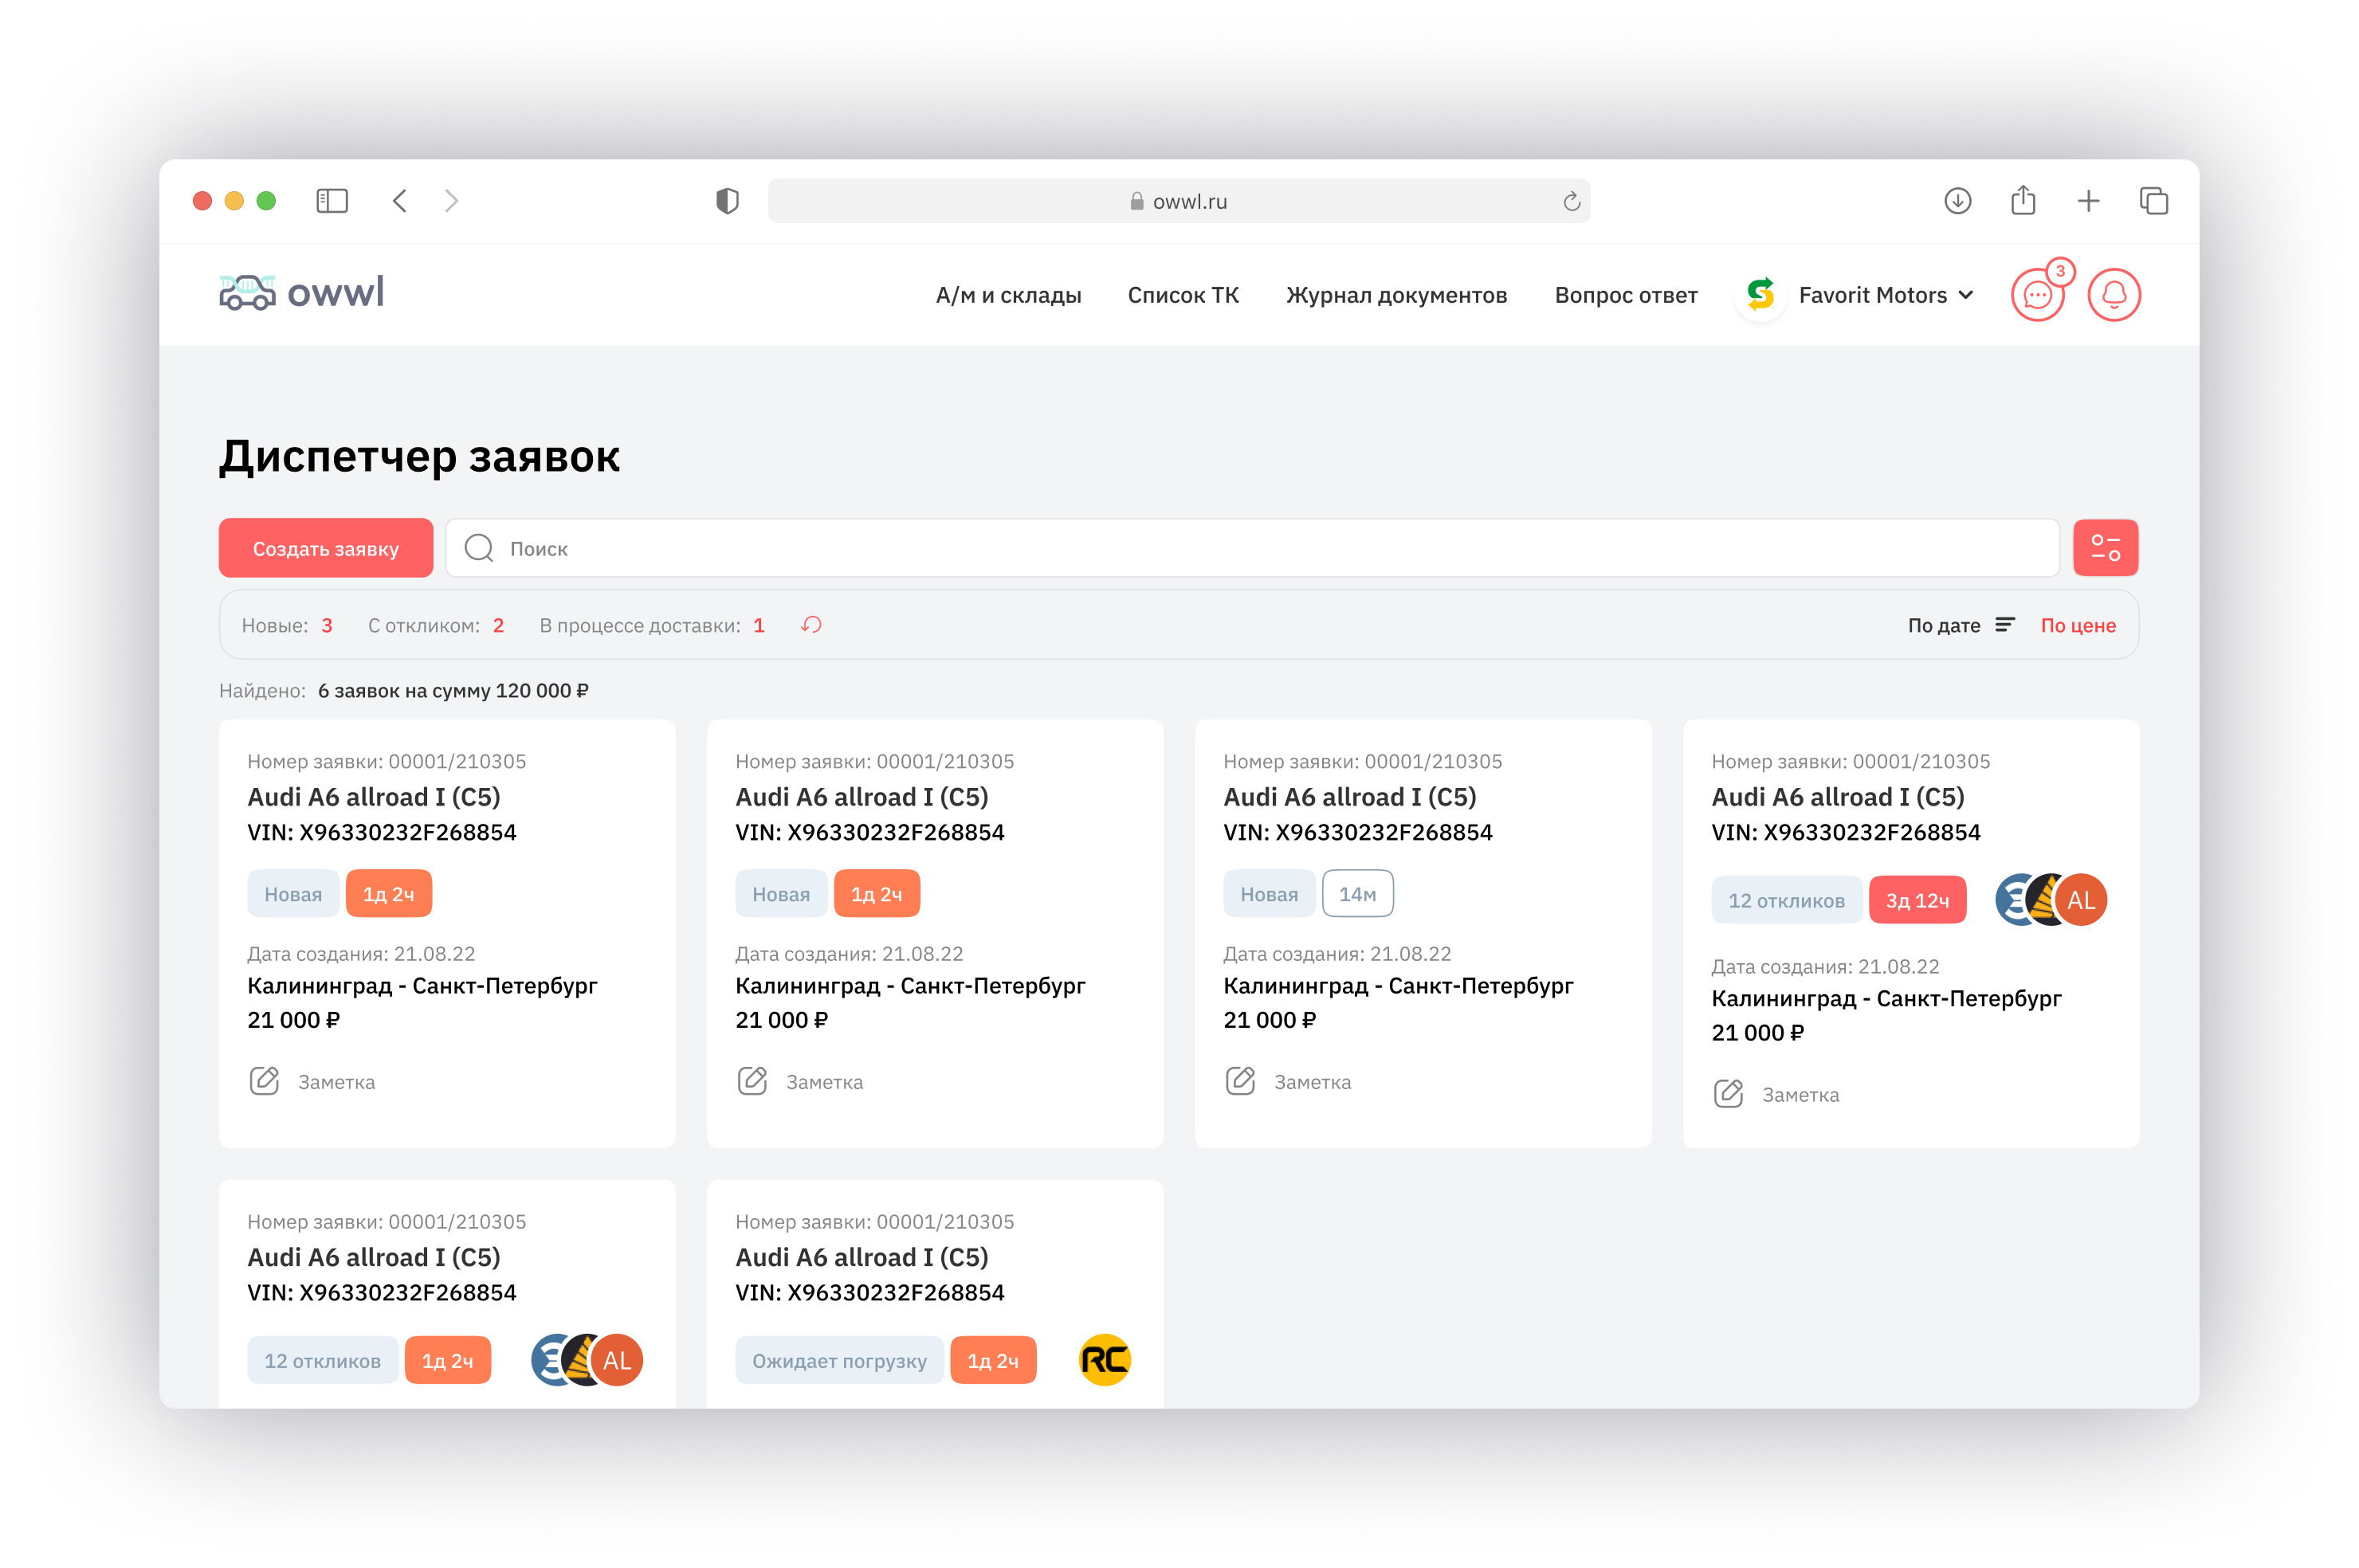Screen dimensions: 2359x1568
Task: Click the privacy shield icon
Action: 727,201
